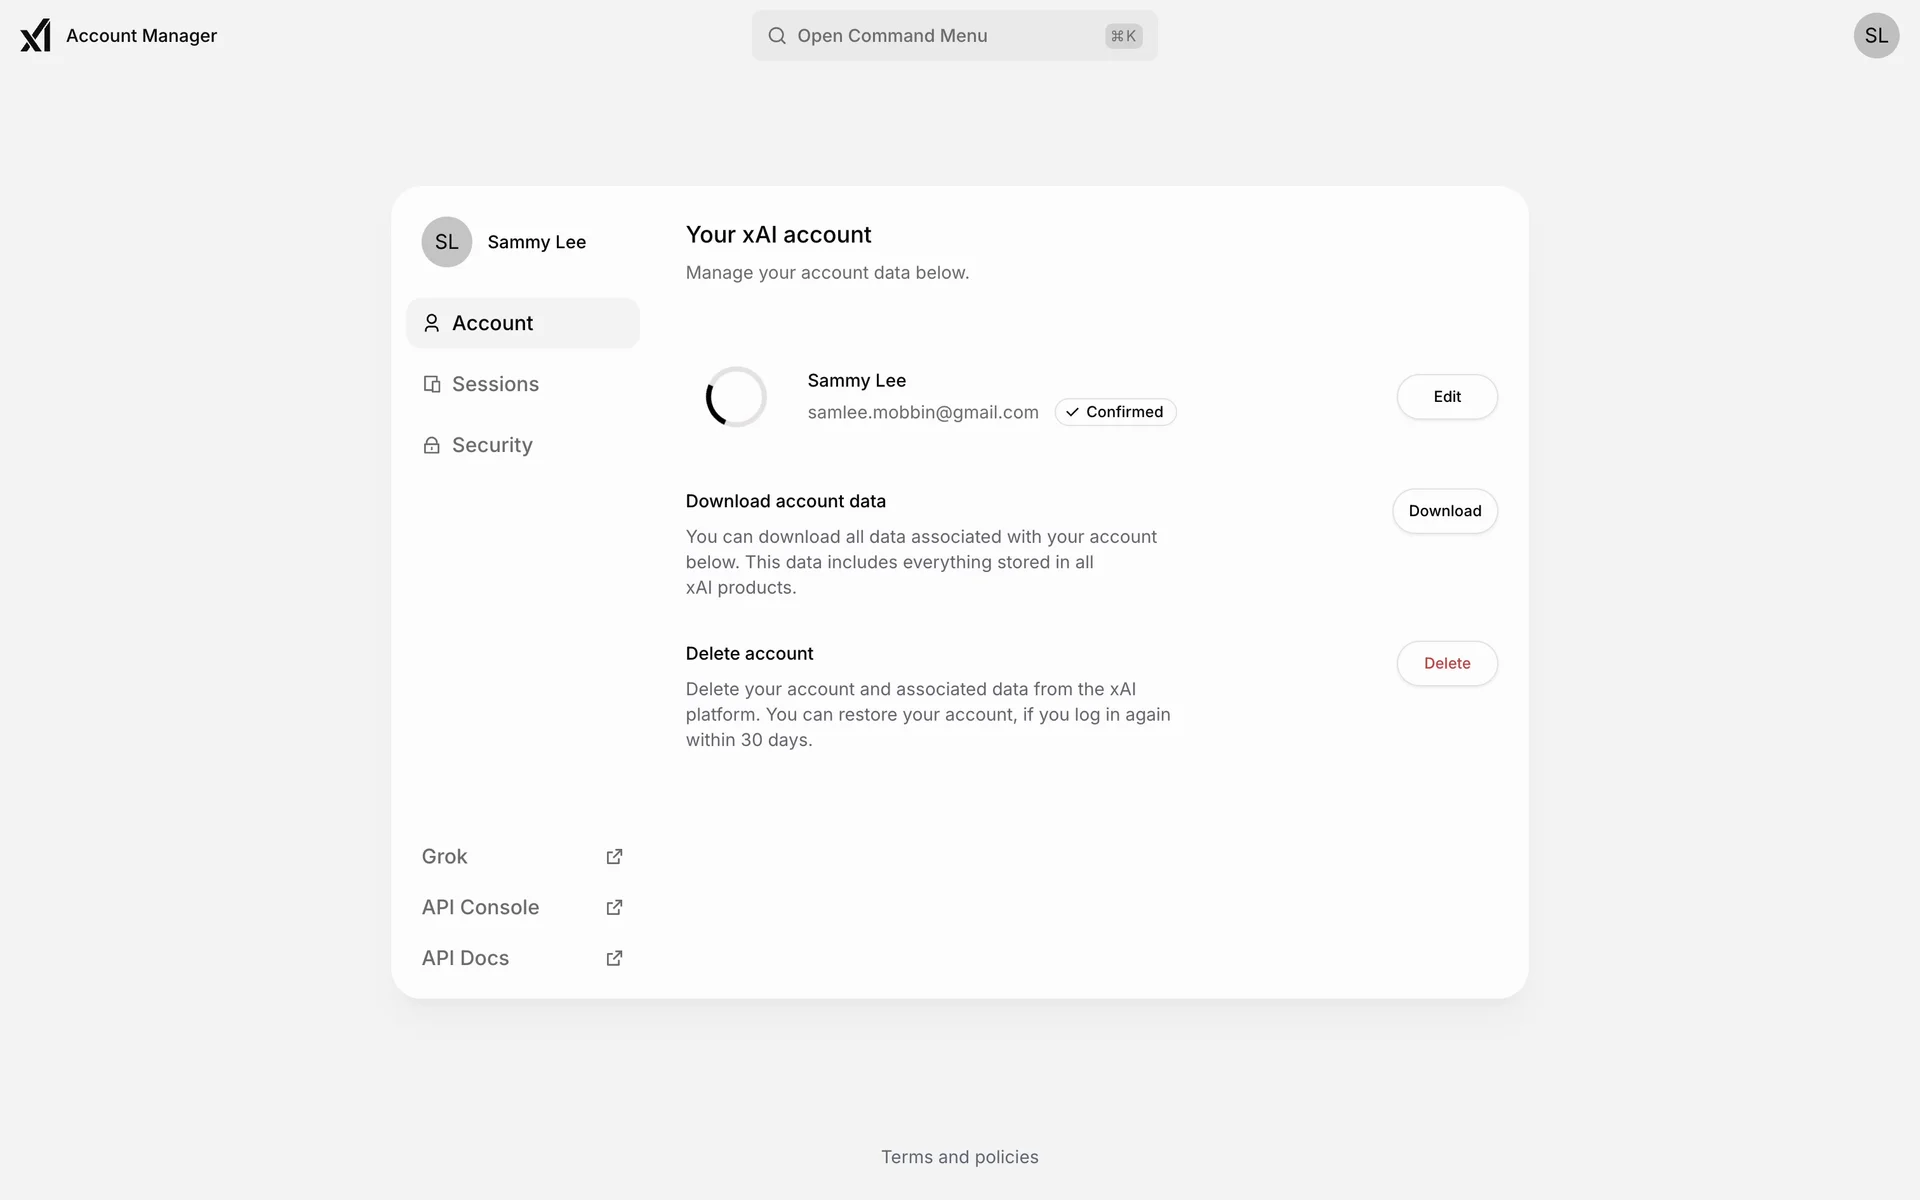This screenshot has height=1200, width=1920.
Task: Download your account data
Action: [1445, 511]
